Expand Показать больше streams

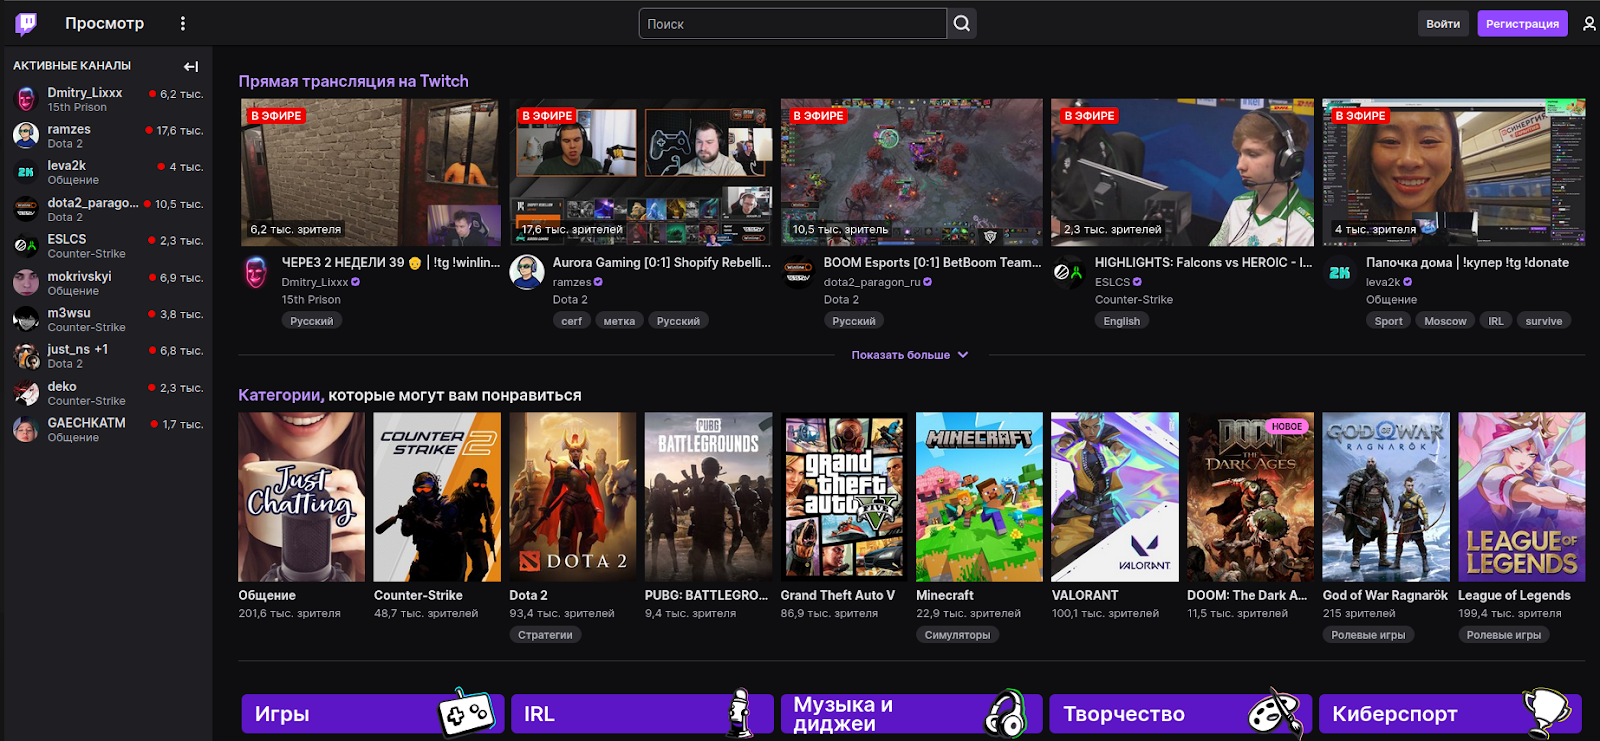[x=910, y=355]
